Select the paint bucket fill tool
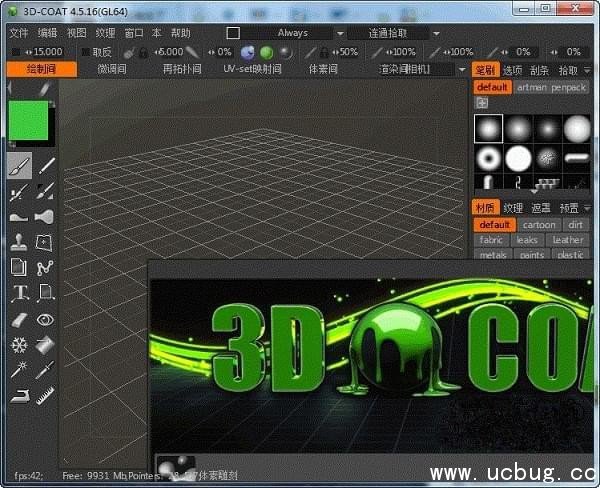Screen dimensions: 600x488 pyautogui.click(x=45, y=345)
